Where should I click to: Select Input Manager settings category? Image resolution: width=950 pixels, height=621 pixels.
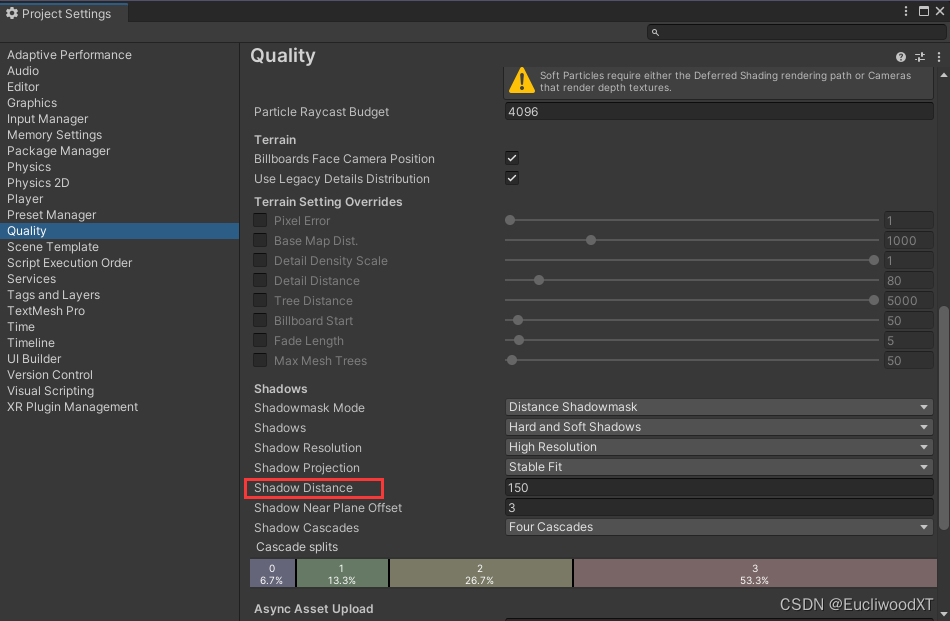(47, 119)
